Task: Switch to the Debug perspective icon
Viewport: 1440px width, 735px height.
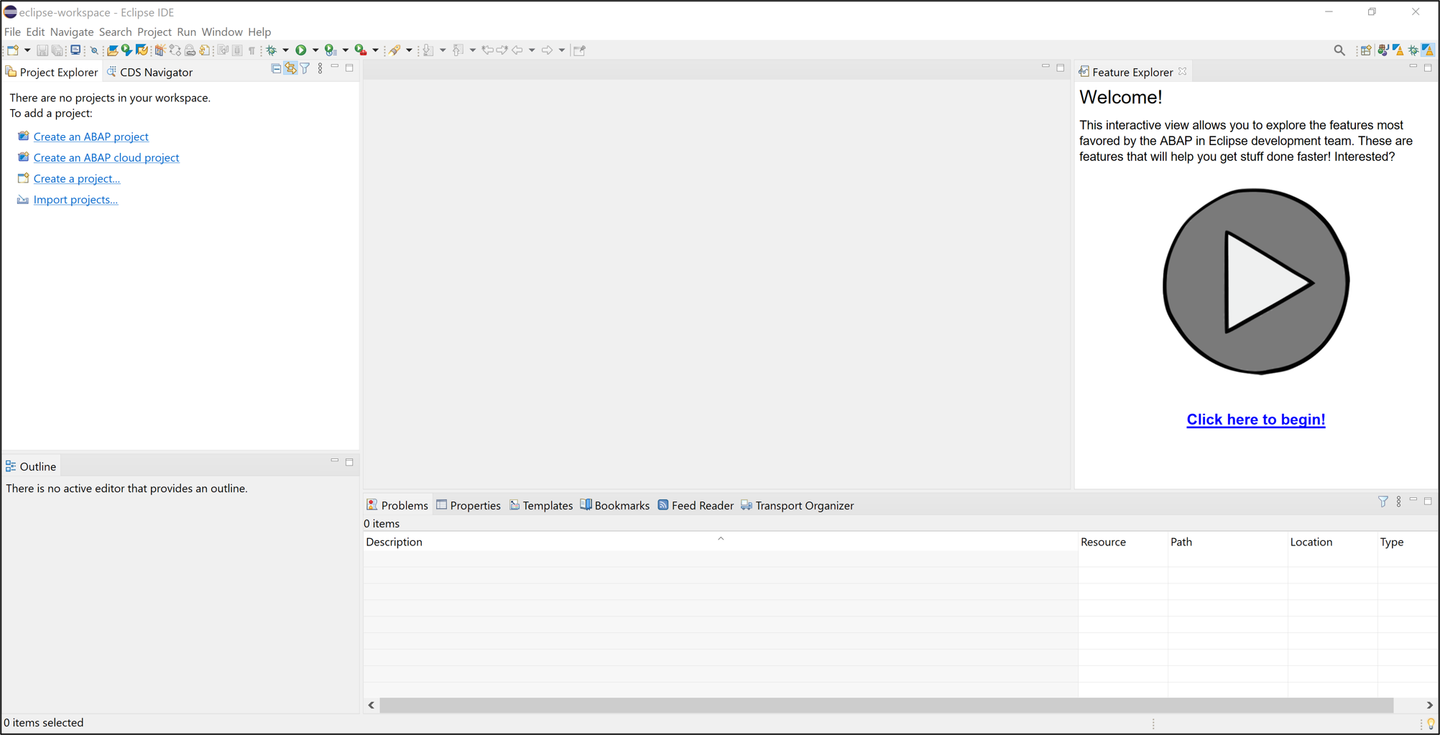Action: (x=1413, y=50)
